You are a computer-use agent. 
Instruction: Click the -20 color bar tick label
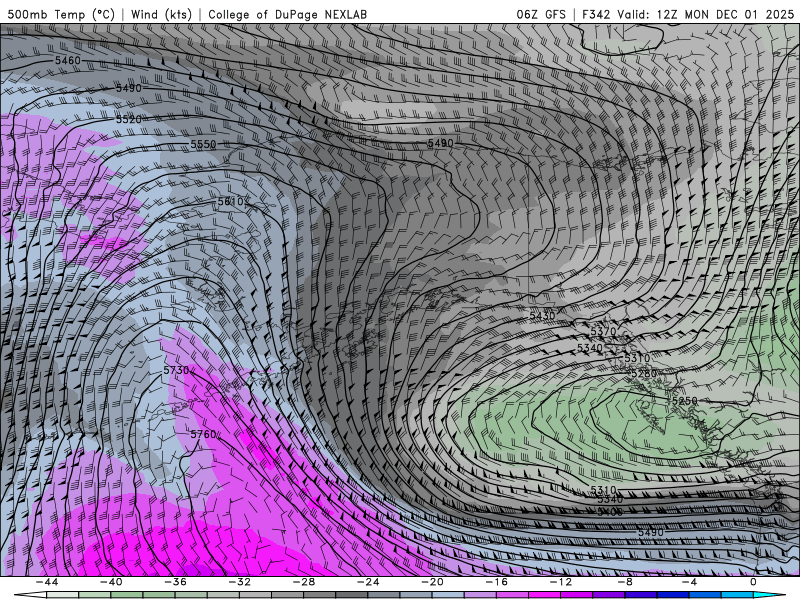click(x=433, y=582)
